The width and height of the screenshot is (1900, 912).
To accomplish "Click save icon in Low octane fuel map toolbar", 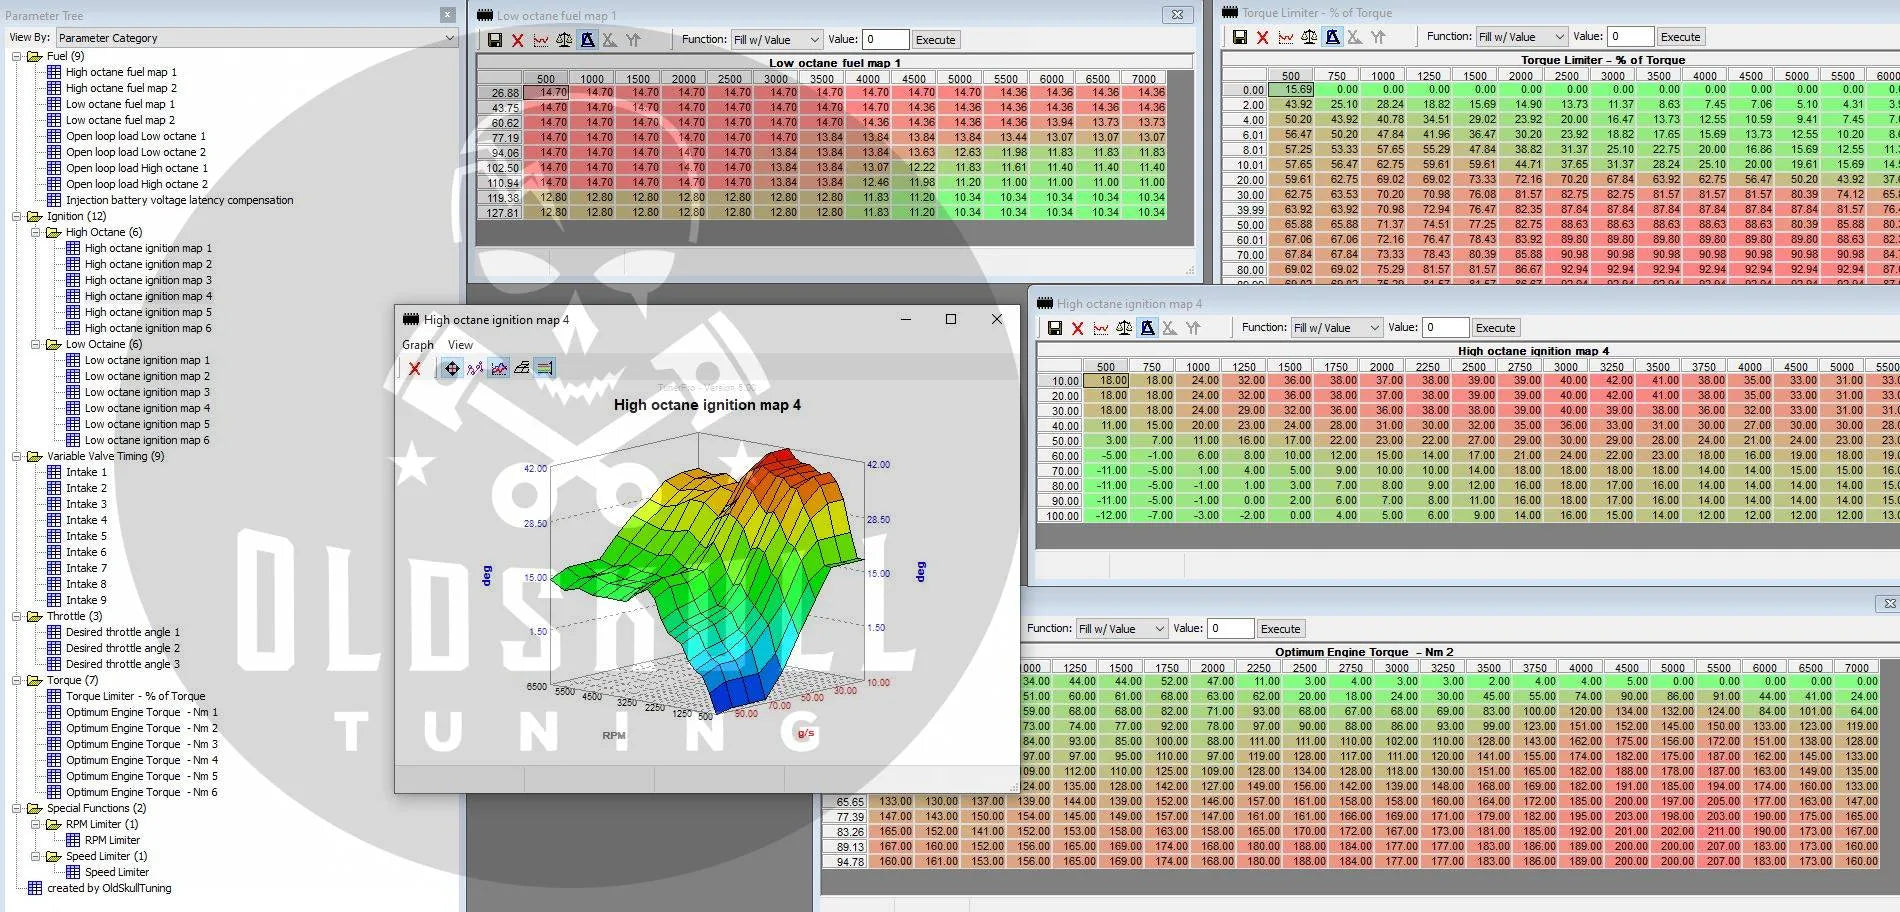I will click(494, 40).
